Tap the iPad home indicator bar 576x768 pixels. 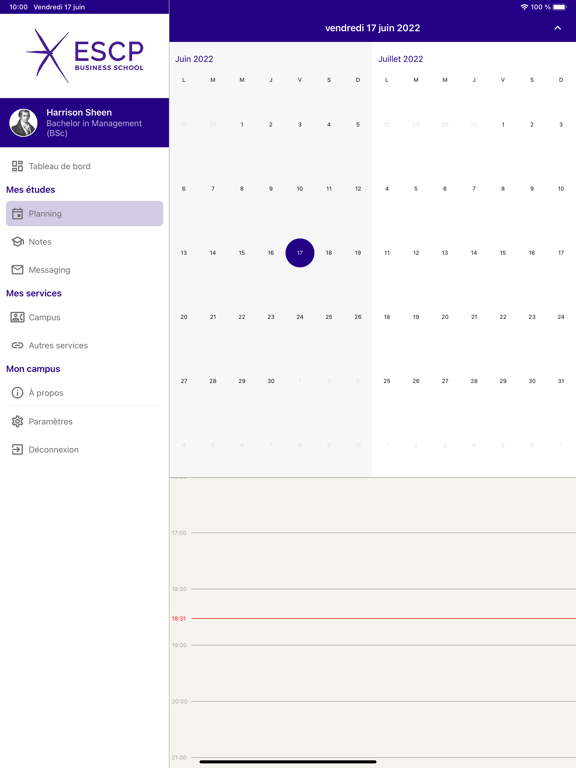(288, 762)
